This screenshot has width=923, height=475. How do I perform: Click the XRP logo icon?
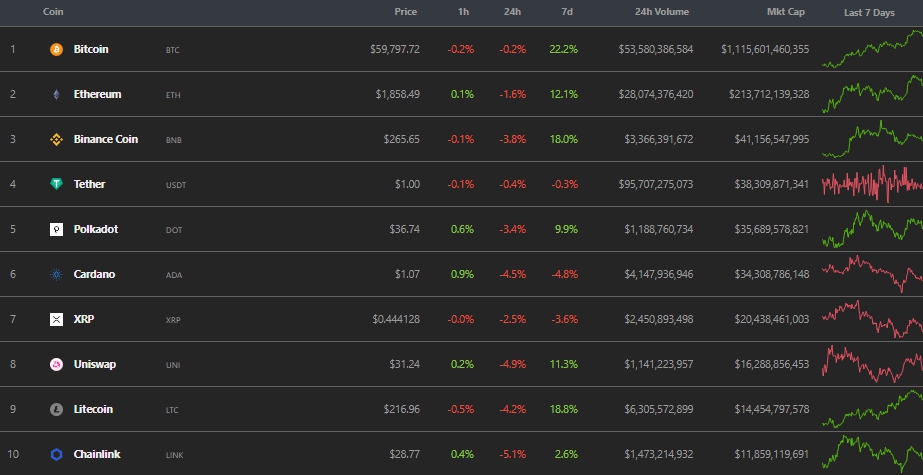56,319
